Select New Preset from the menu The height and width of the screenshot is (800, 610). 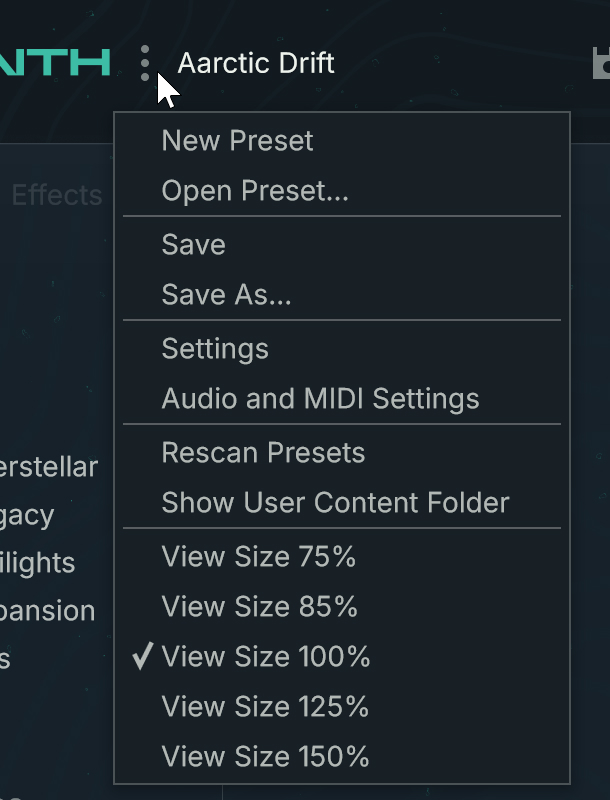pyautogui.click(x=237, y=141)
